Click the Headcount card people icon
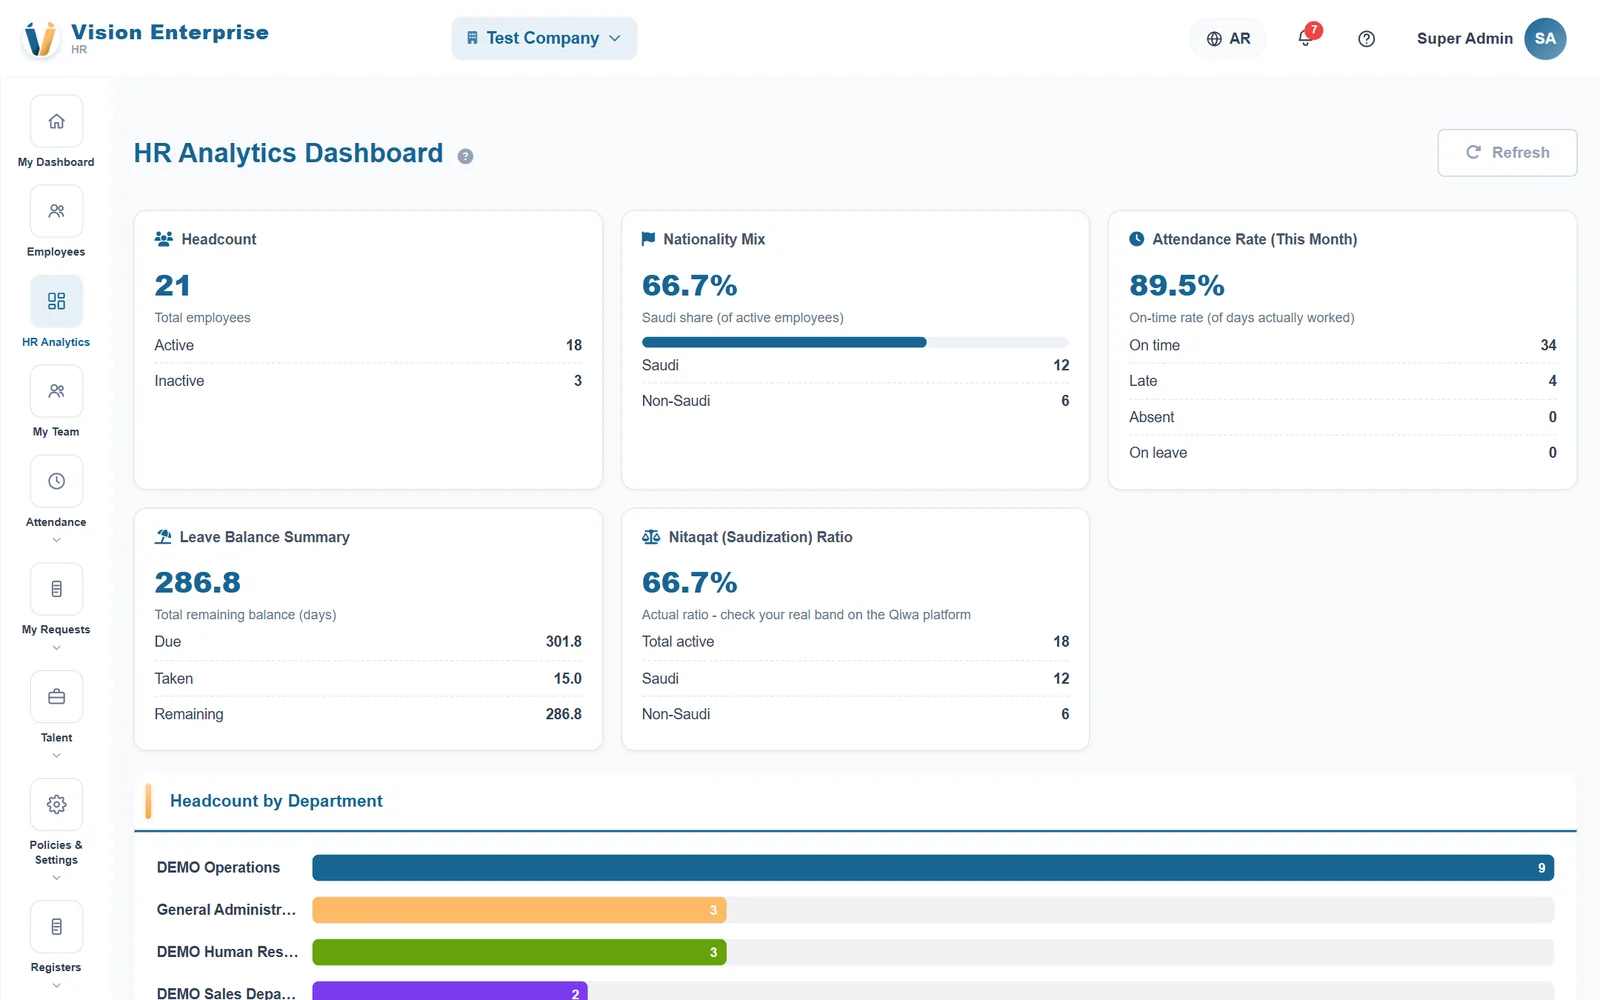Image resolution: width=1600 pixels, height=1000 pixels. (164, 239)
